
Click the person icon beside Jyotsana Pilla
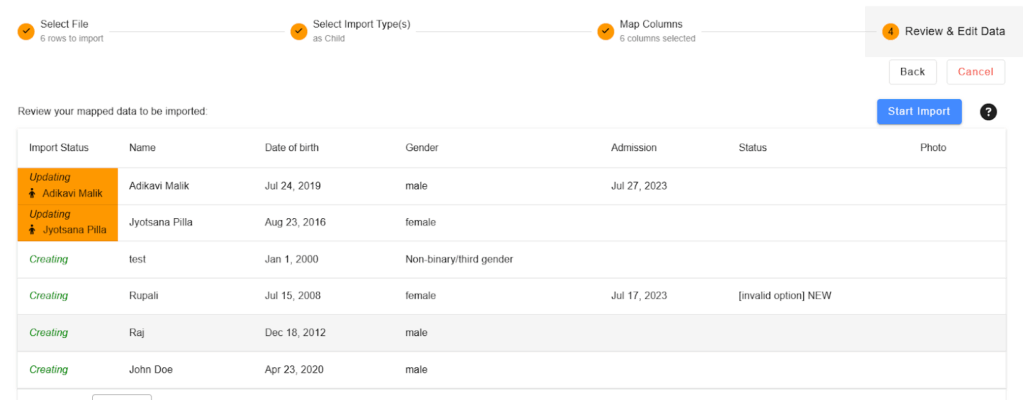[x=33, y=230]
